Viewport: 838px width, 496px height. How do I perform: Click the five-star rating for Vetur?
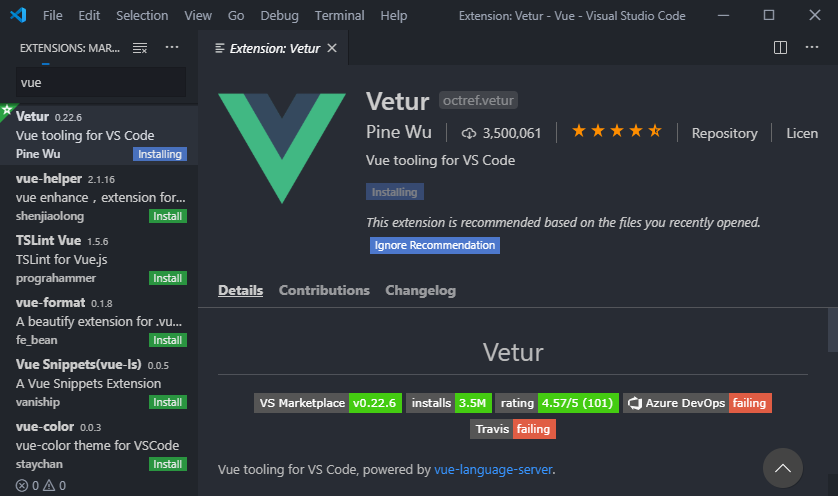coord(617,131)
